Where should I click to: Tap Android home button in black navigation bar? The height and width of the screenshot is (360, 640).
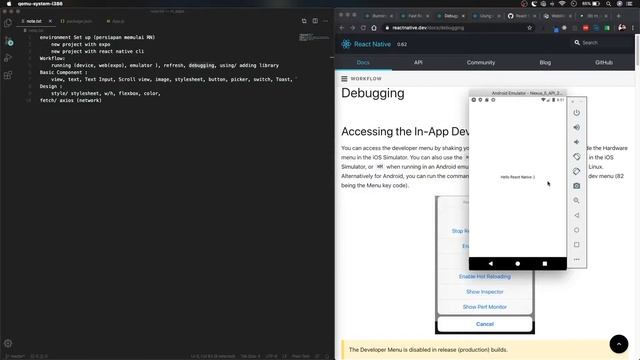(518, 264)
